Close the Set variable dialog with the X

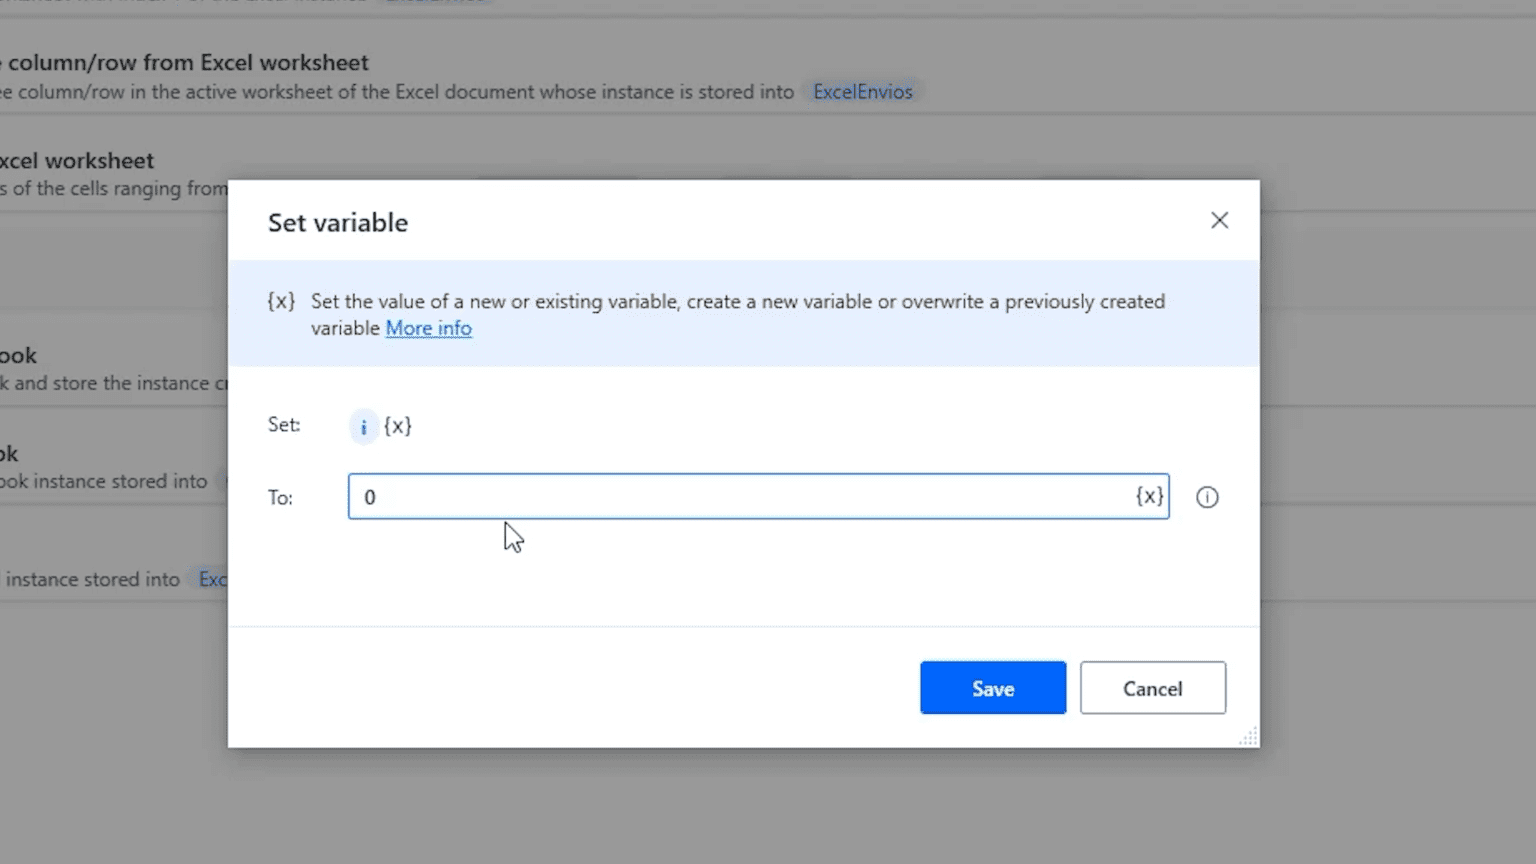pyautogui.click(x=1219, y=220)
